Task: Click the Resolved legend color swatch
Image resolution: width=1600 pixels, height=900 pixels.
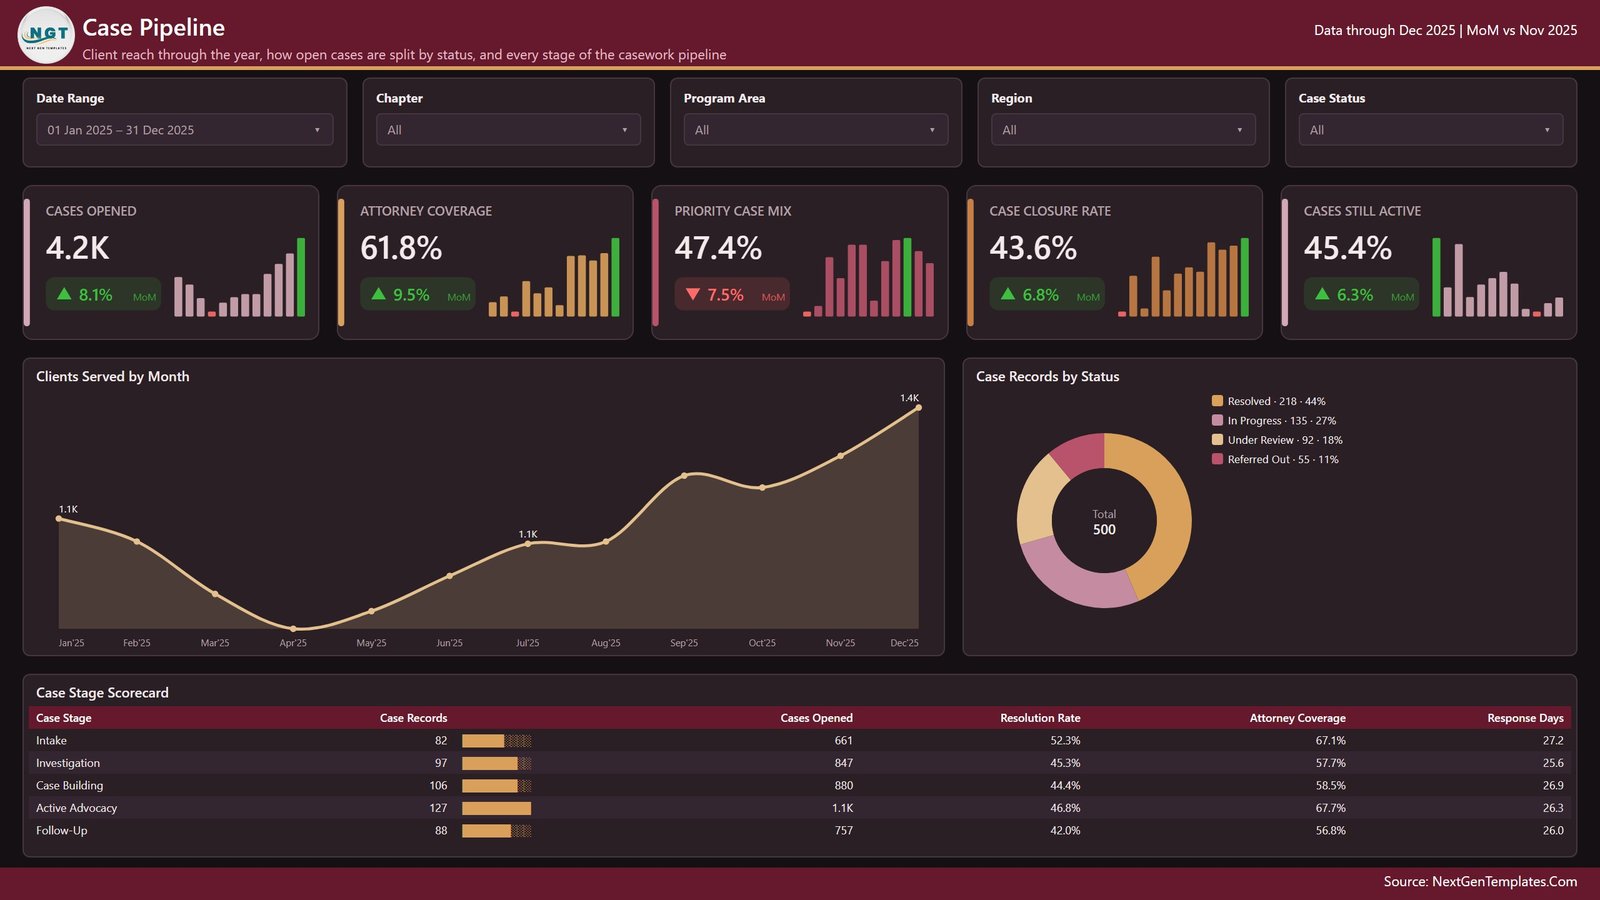Action: coord(1217,401)
